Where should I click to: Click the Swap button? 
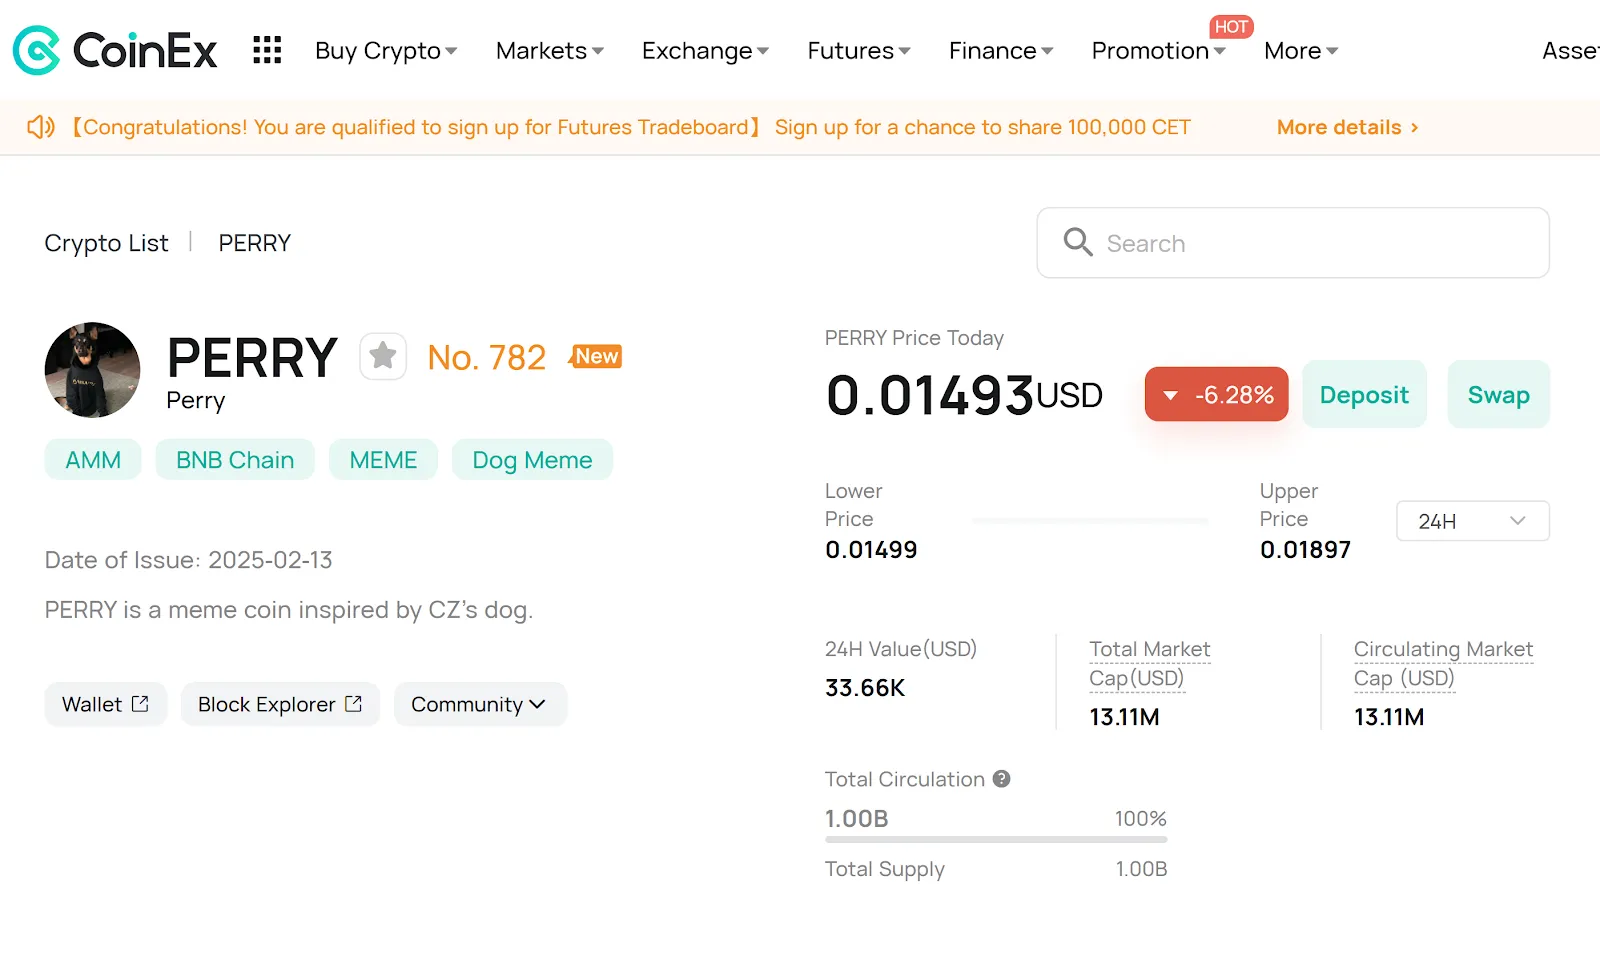pyautogui.click(x=1498, y=394)
